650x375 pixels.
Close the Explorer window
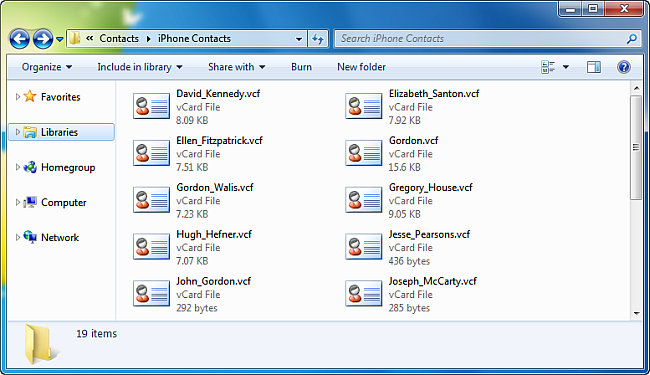click(x=624, y=10)
